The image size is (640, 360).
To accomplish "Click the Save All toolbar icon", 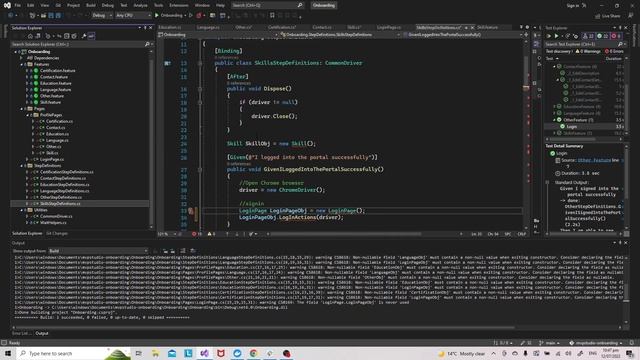I will coord(58,16).
